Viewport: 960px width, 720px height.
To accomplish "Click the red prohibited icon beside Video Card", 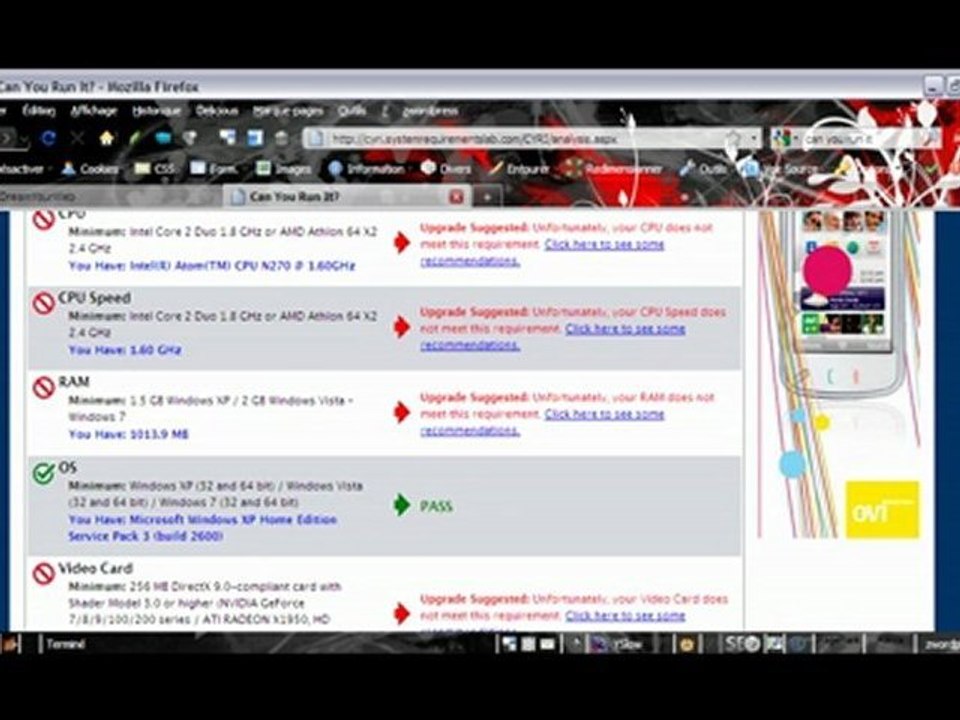I will 43,573.
